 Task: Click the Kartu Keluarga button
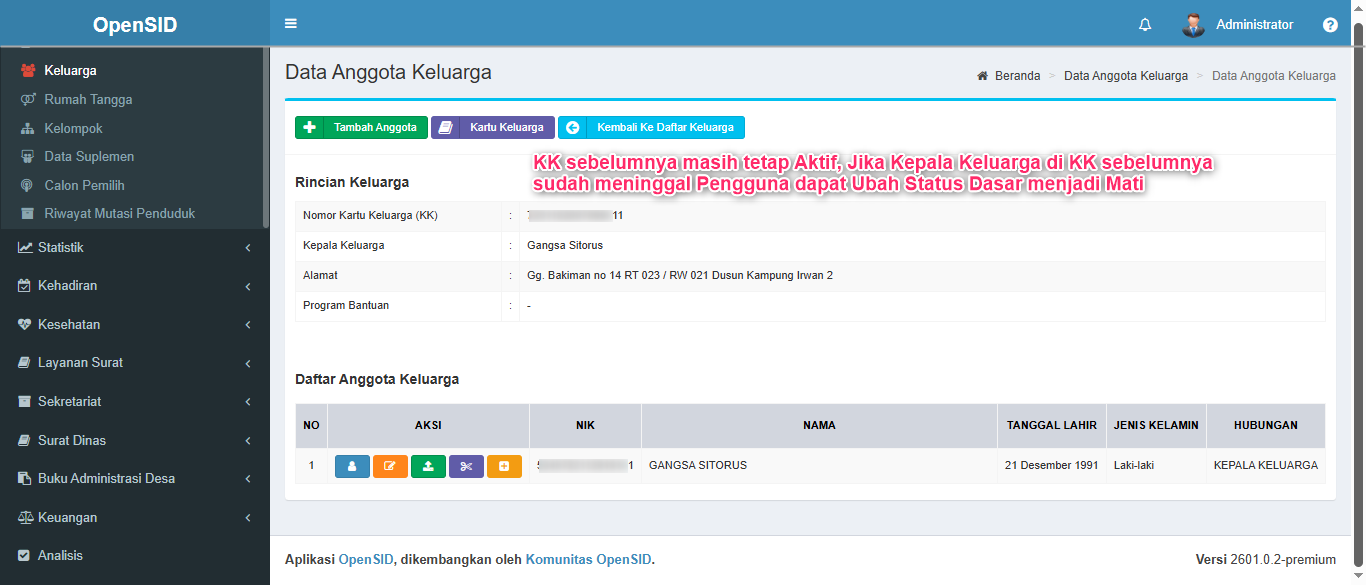(493, 128)
